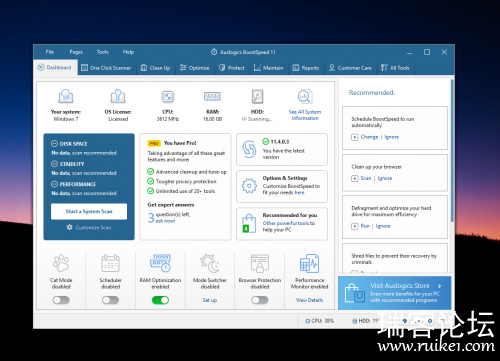
Task: Click the See All System Information icon
Action: [305, 97]
